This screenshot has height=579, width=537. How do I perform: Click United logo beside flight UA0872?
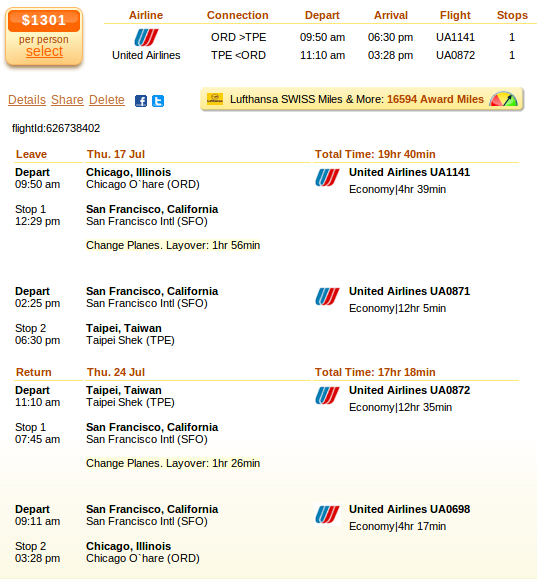pyautogui.click(x=327, y=395)
